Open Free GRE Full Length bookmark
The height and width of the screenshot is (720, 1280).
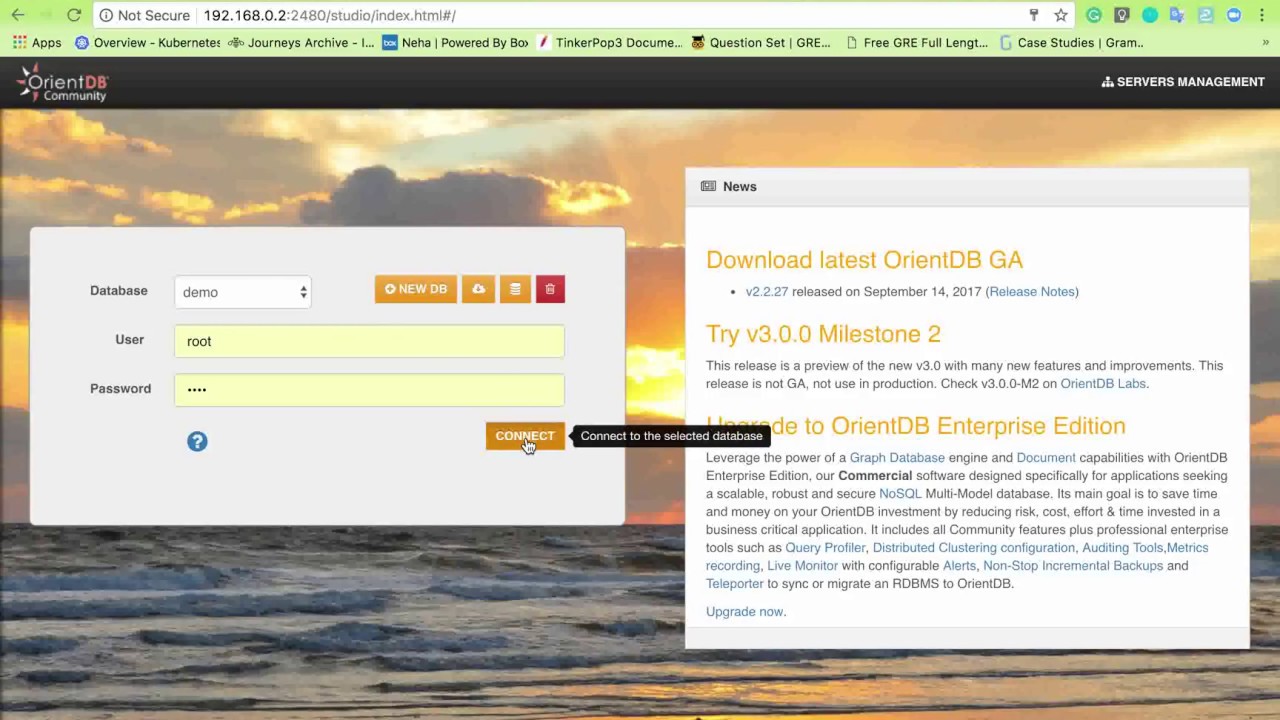point(917,43)
